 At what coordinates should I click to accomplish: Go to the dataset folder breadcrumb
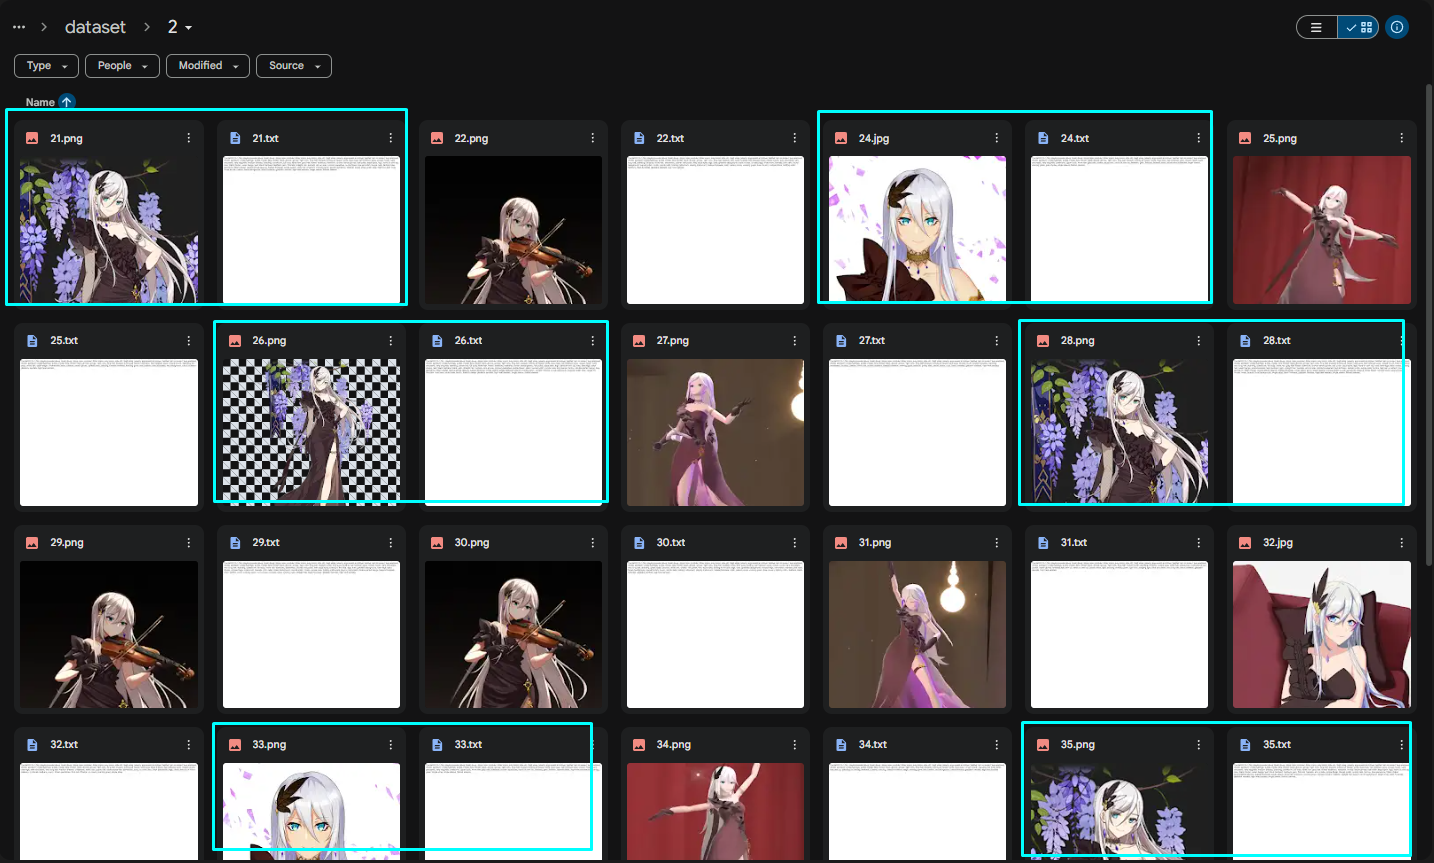(x=96, y=27)
